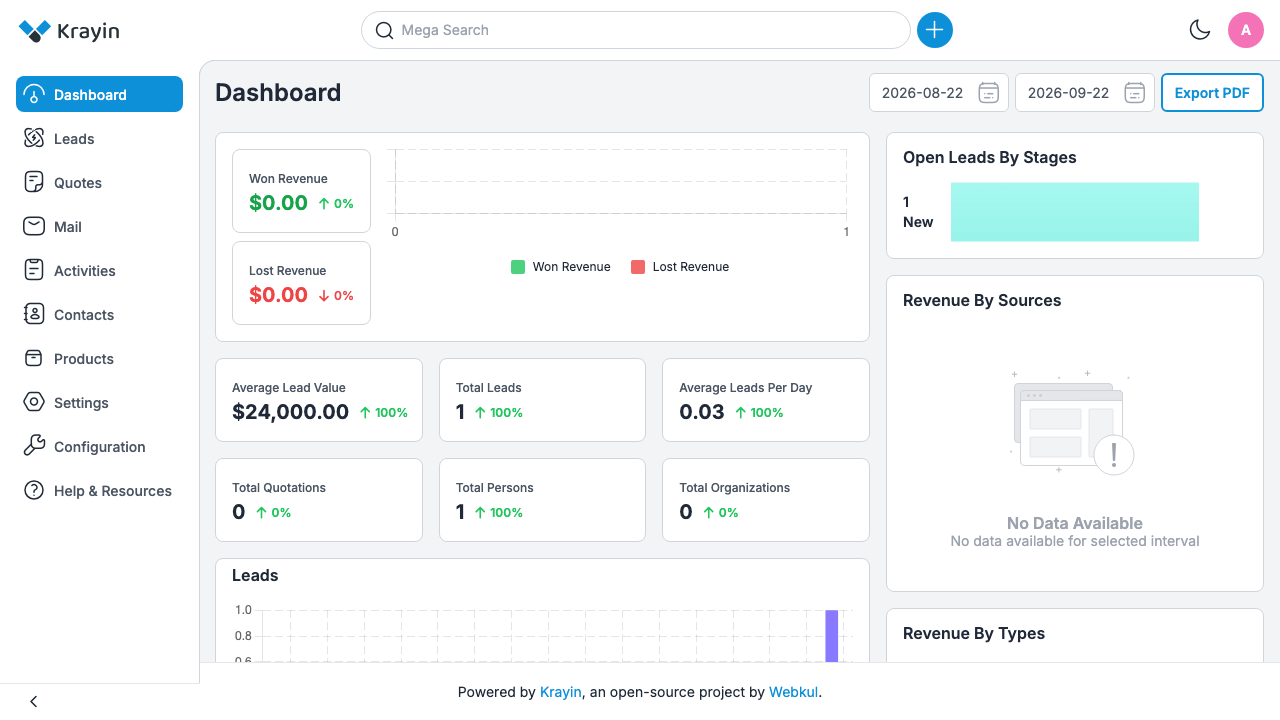Click the blue plus quick-create button
1280x720 pixels.
click(935, 30)
